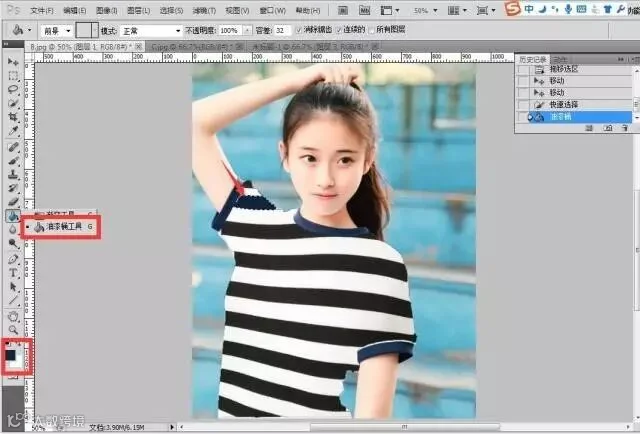The image size is (640, 434).
Task: Click the 容差 tolerance input field
Action: [x=282, y=31]
